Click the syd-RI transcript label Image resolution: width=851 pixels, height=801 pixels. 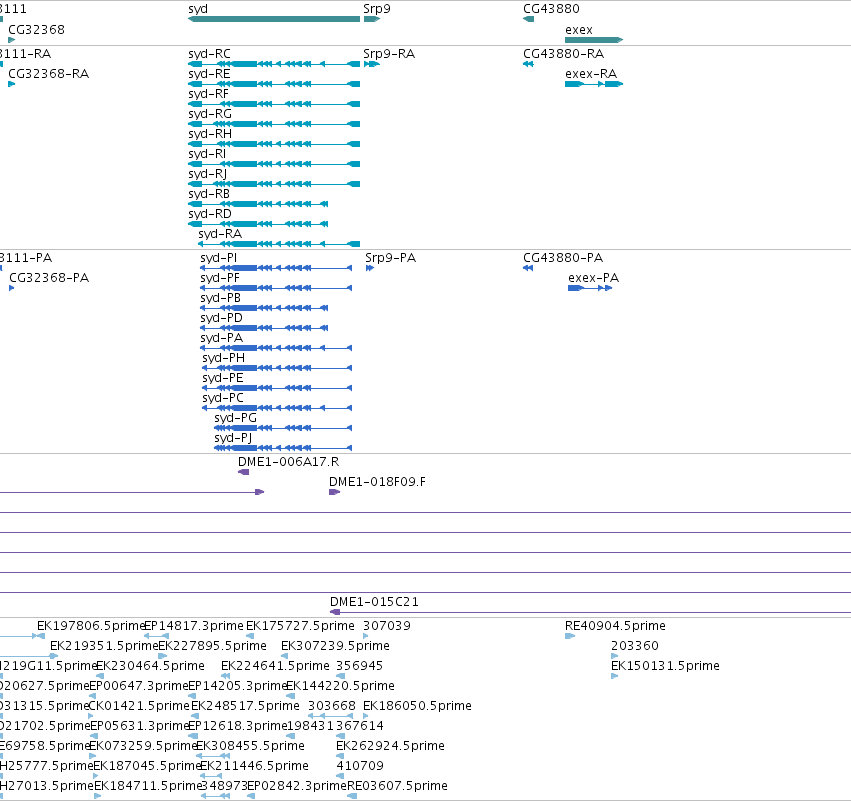(207, 154)
